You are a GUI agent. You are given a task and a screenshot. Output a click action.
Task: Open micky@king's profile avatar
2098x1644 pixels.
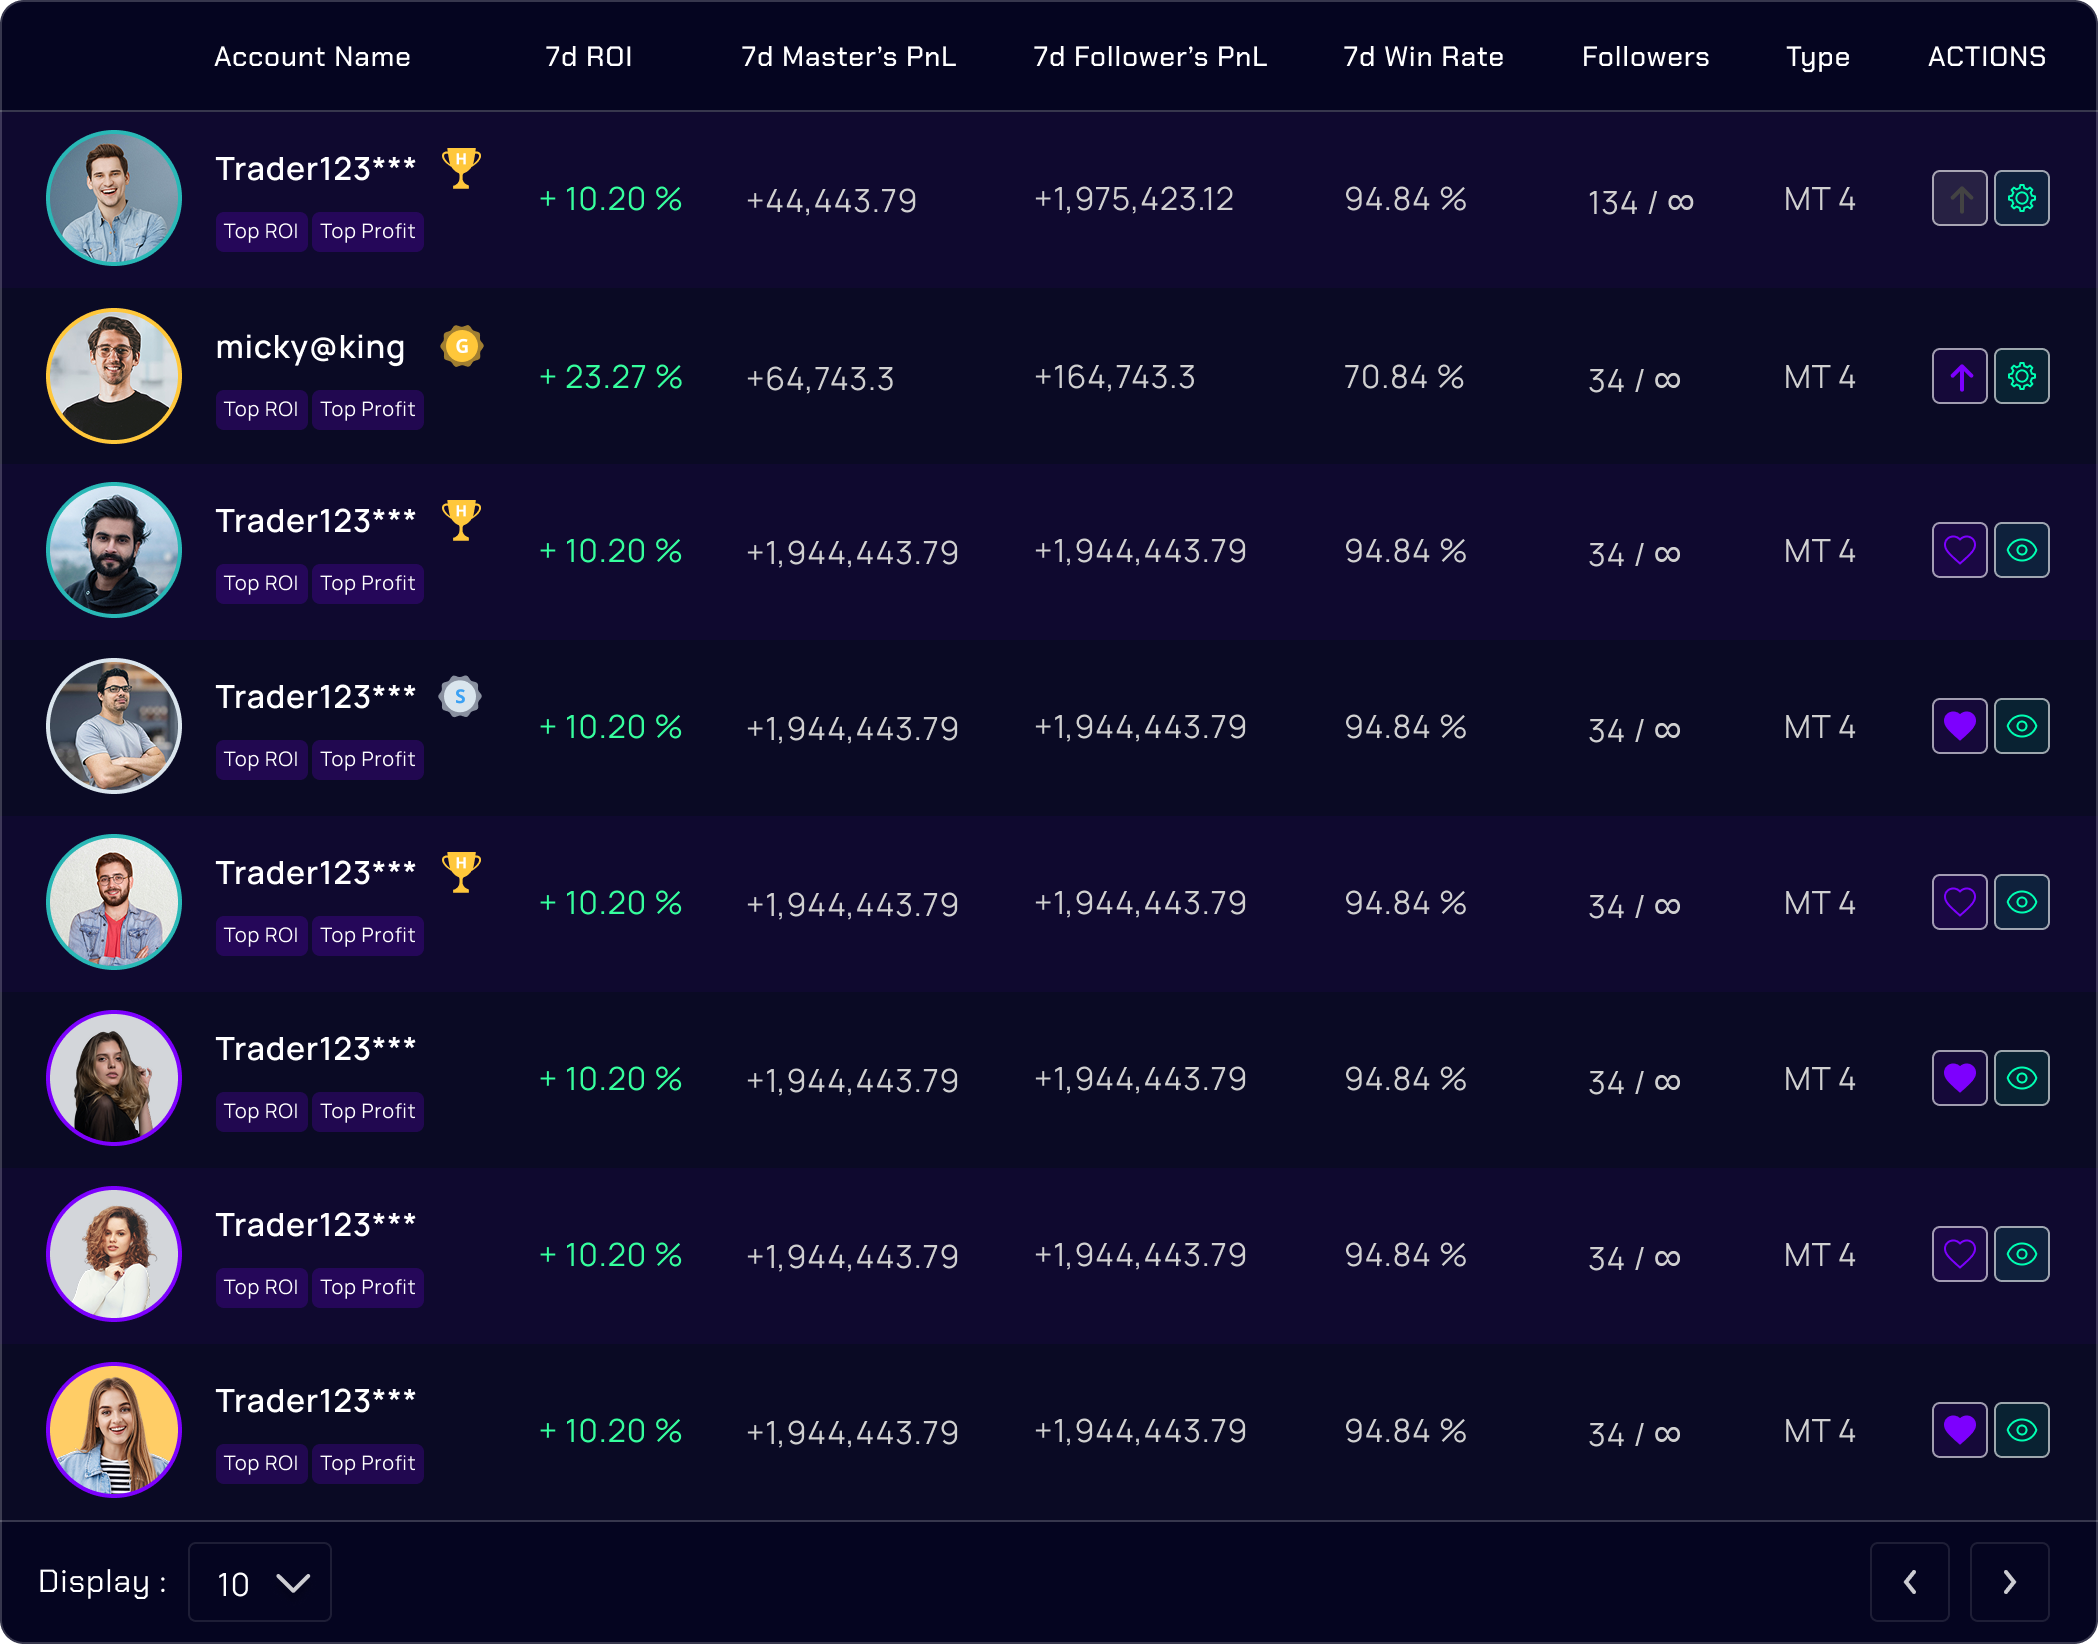(x=114, y=376)
